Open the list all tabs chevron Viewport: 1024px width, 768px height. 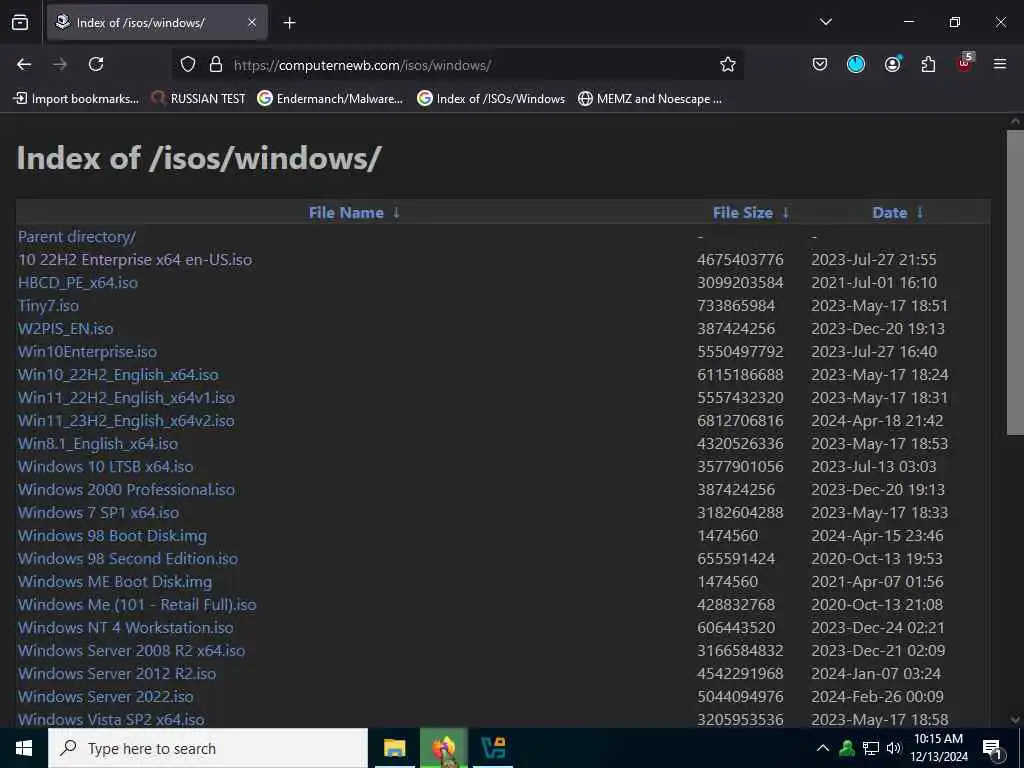[x=825, y=22]
